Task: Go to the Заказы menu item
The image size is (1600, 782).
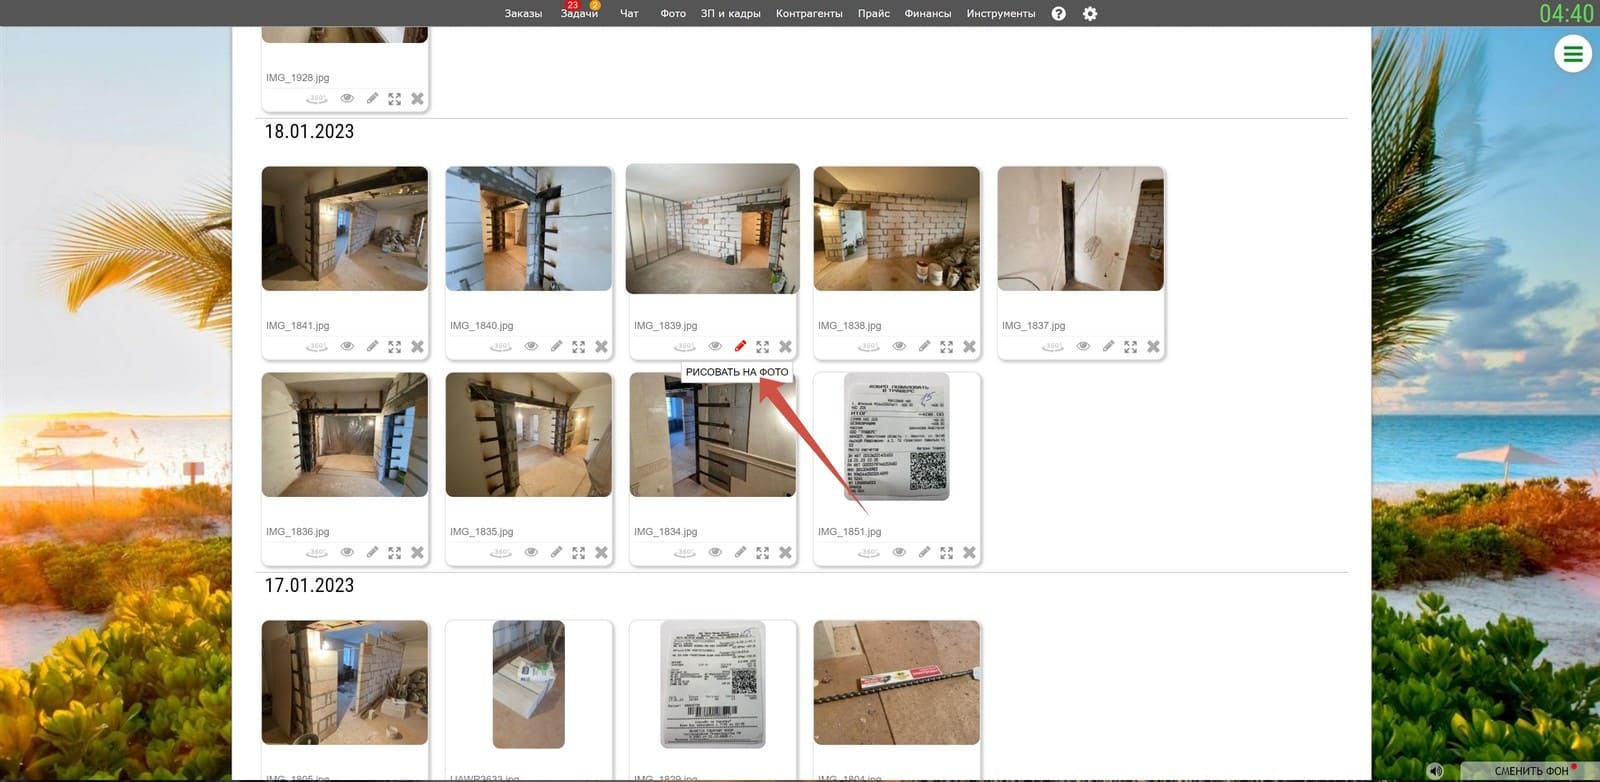Action: point(523,14)
